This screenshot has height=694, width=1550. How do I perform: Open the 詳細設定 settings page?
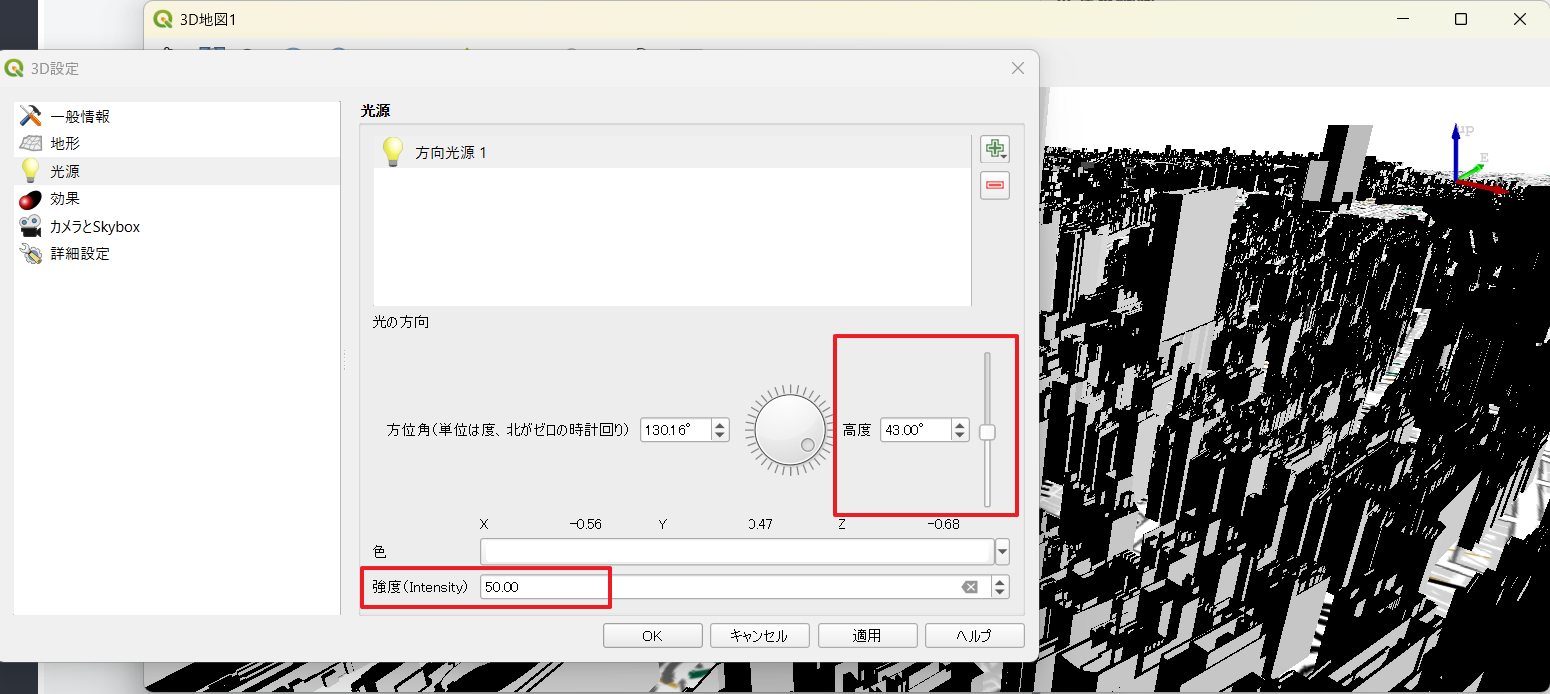coord(177,254)
